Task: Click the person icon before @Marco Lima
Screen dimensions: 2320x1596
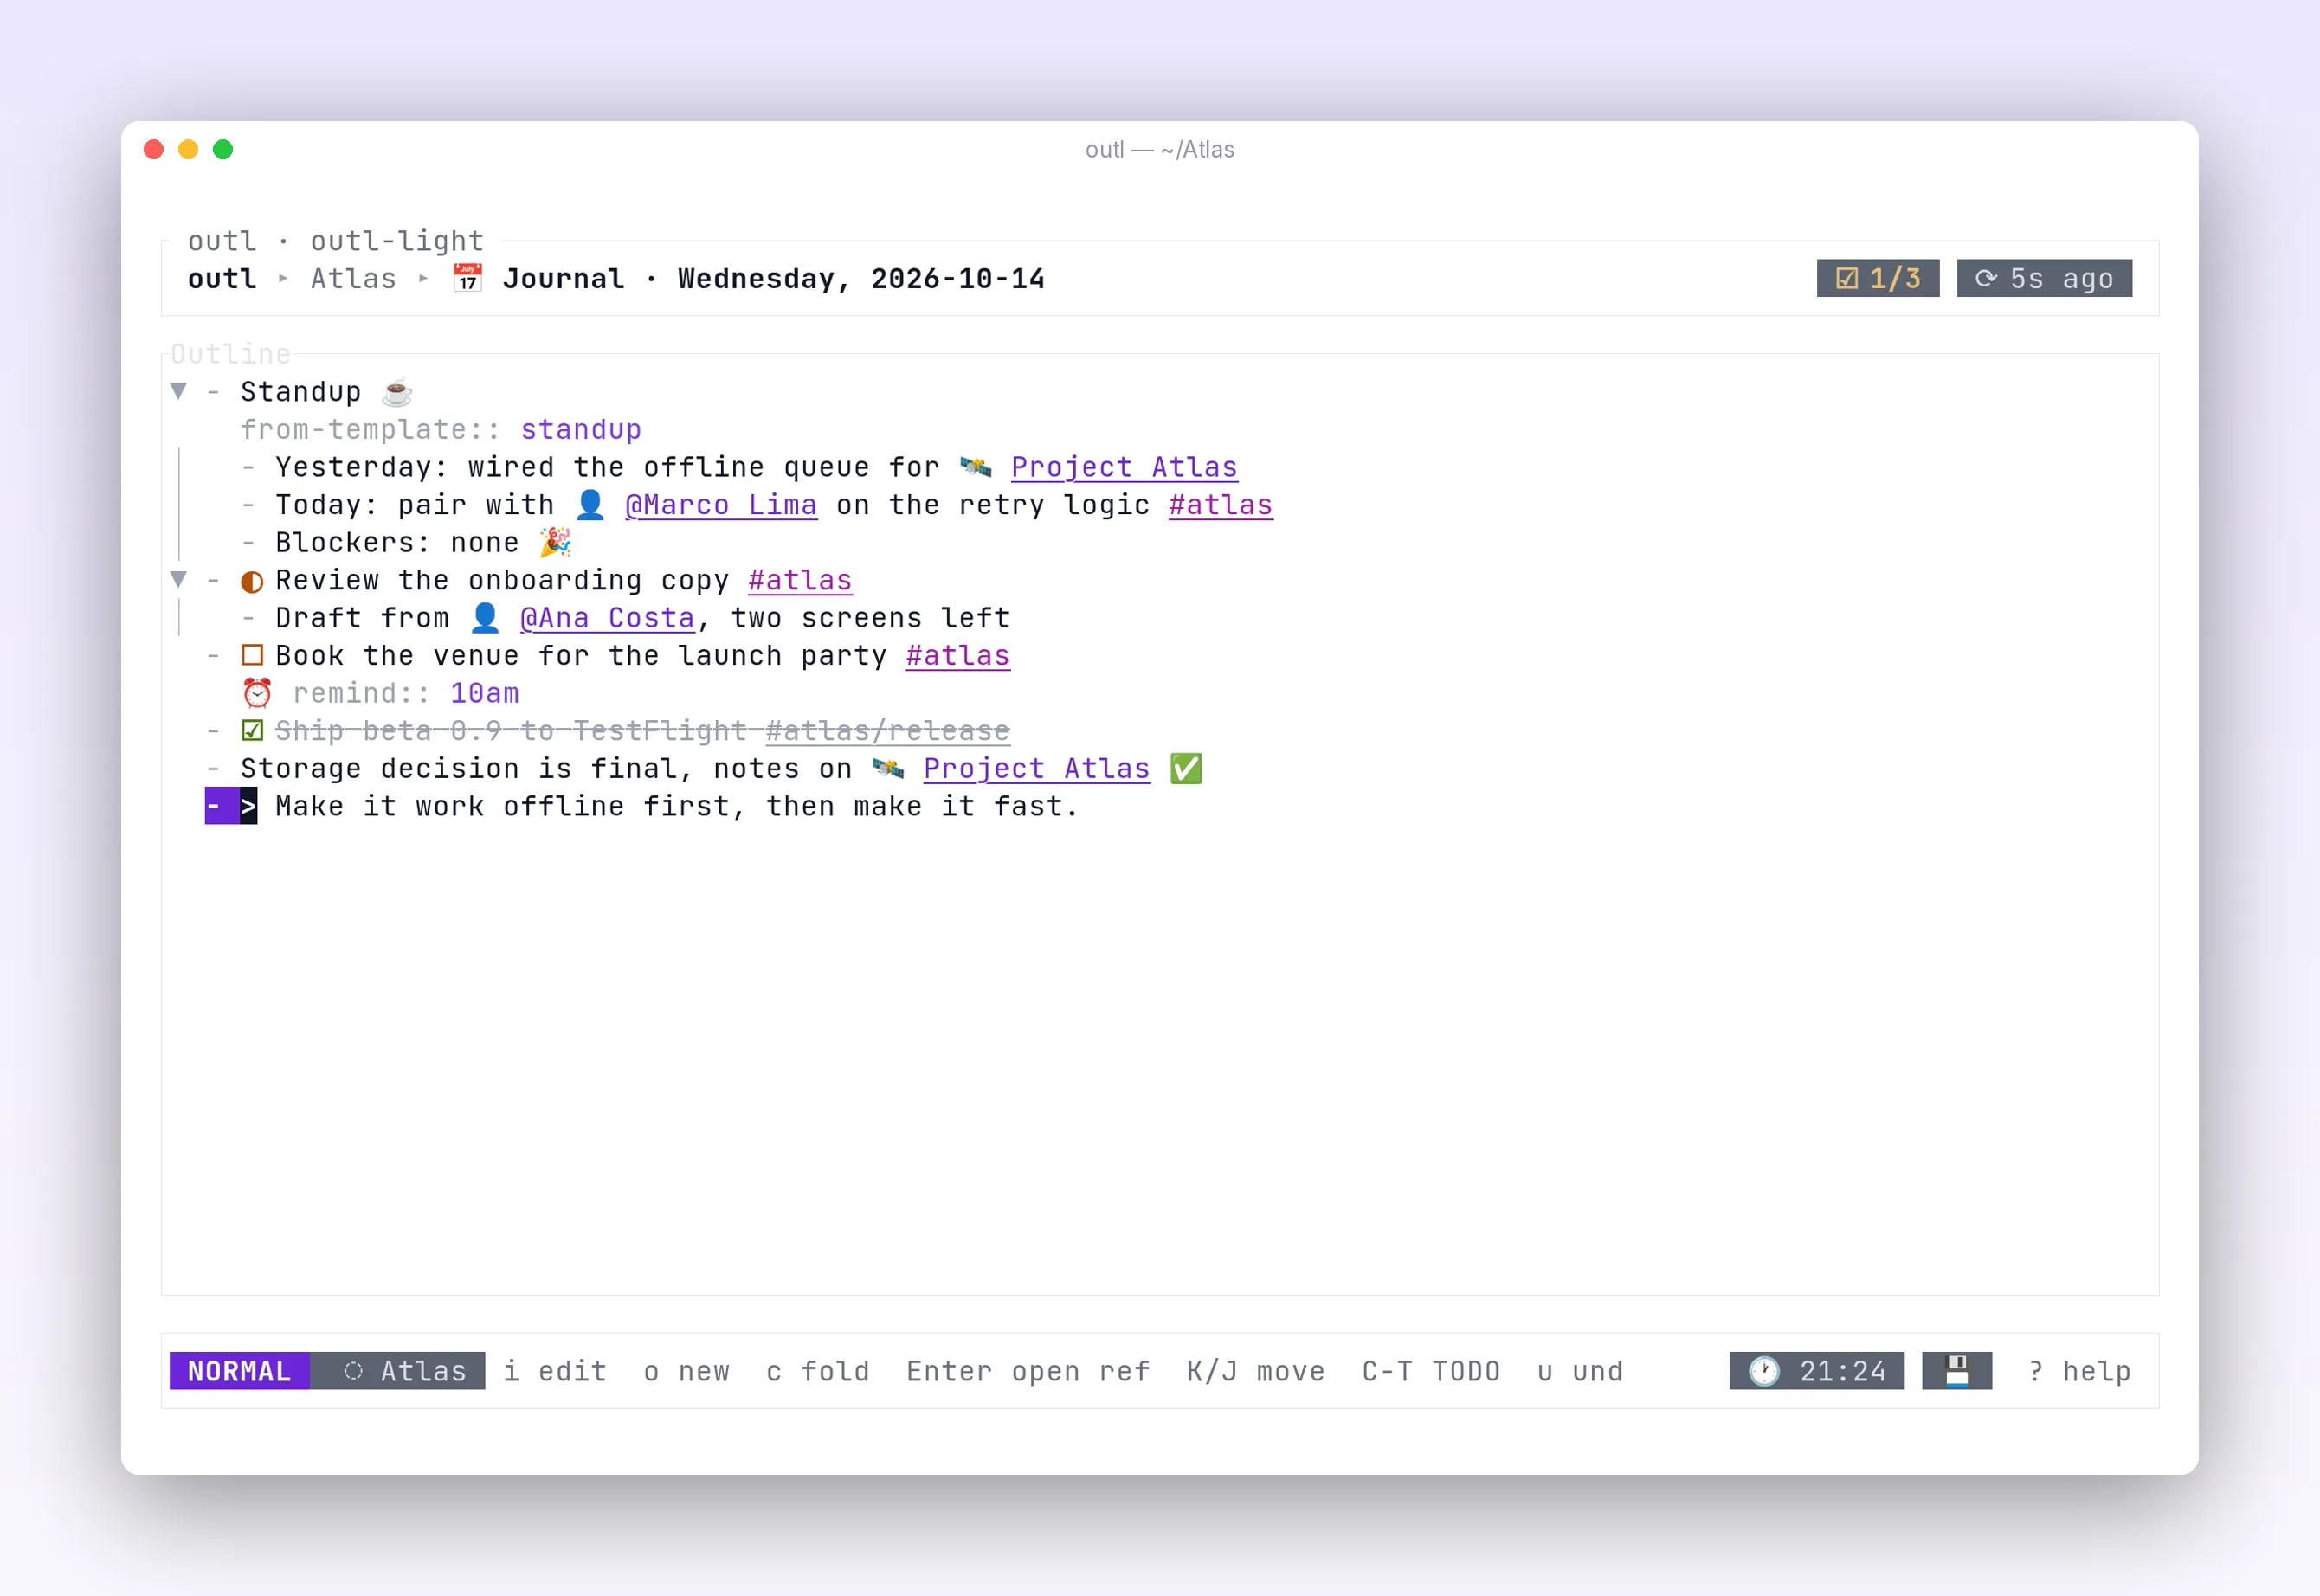Action: [x=590, y=504]
